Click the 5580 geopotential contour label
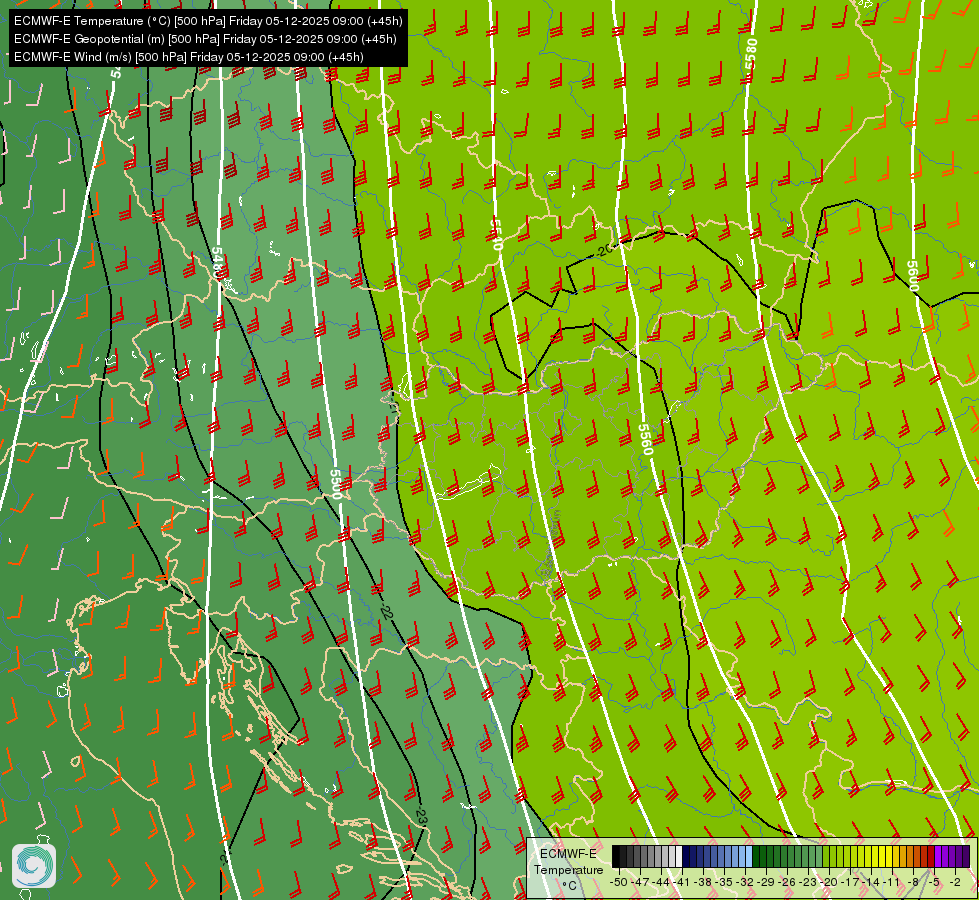Screen dimensions: 979x900 click(750, 54)
